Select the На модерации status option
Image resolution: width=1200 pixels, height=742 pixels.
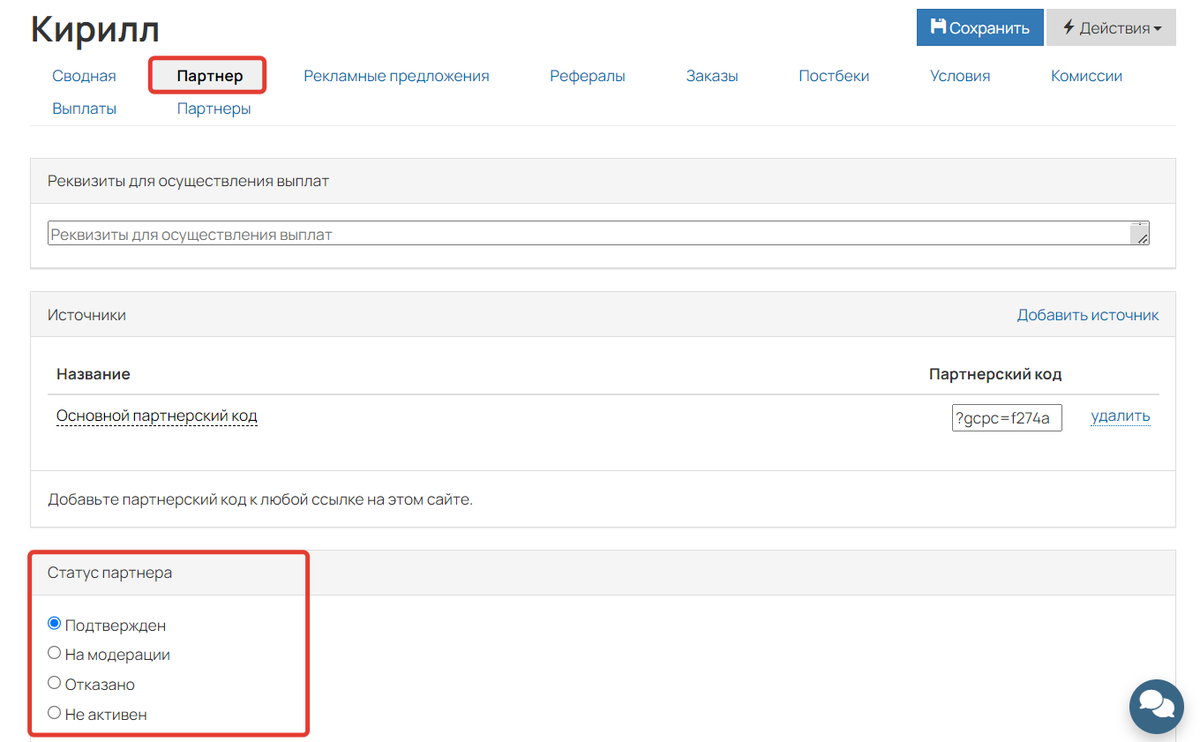click(x=55, y=653)
